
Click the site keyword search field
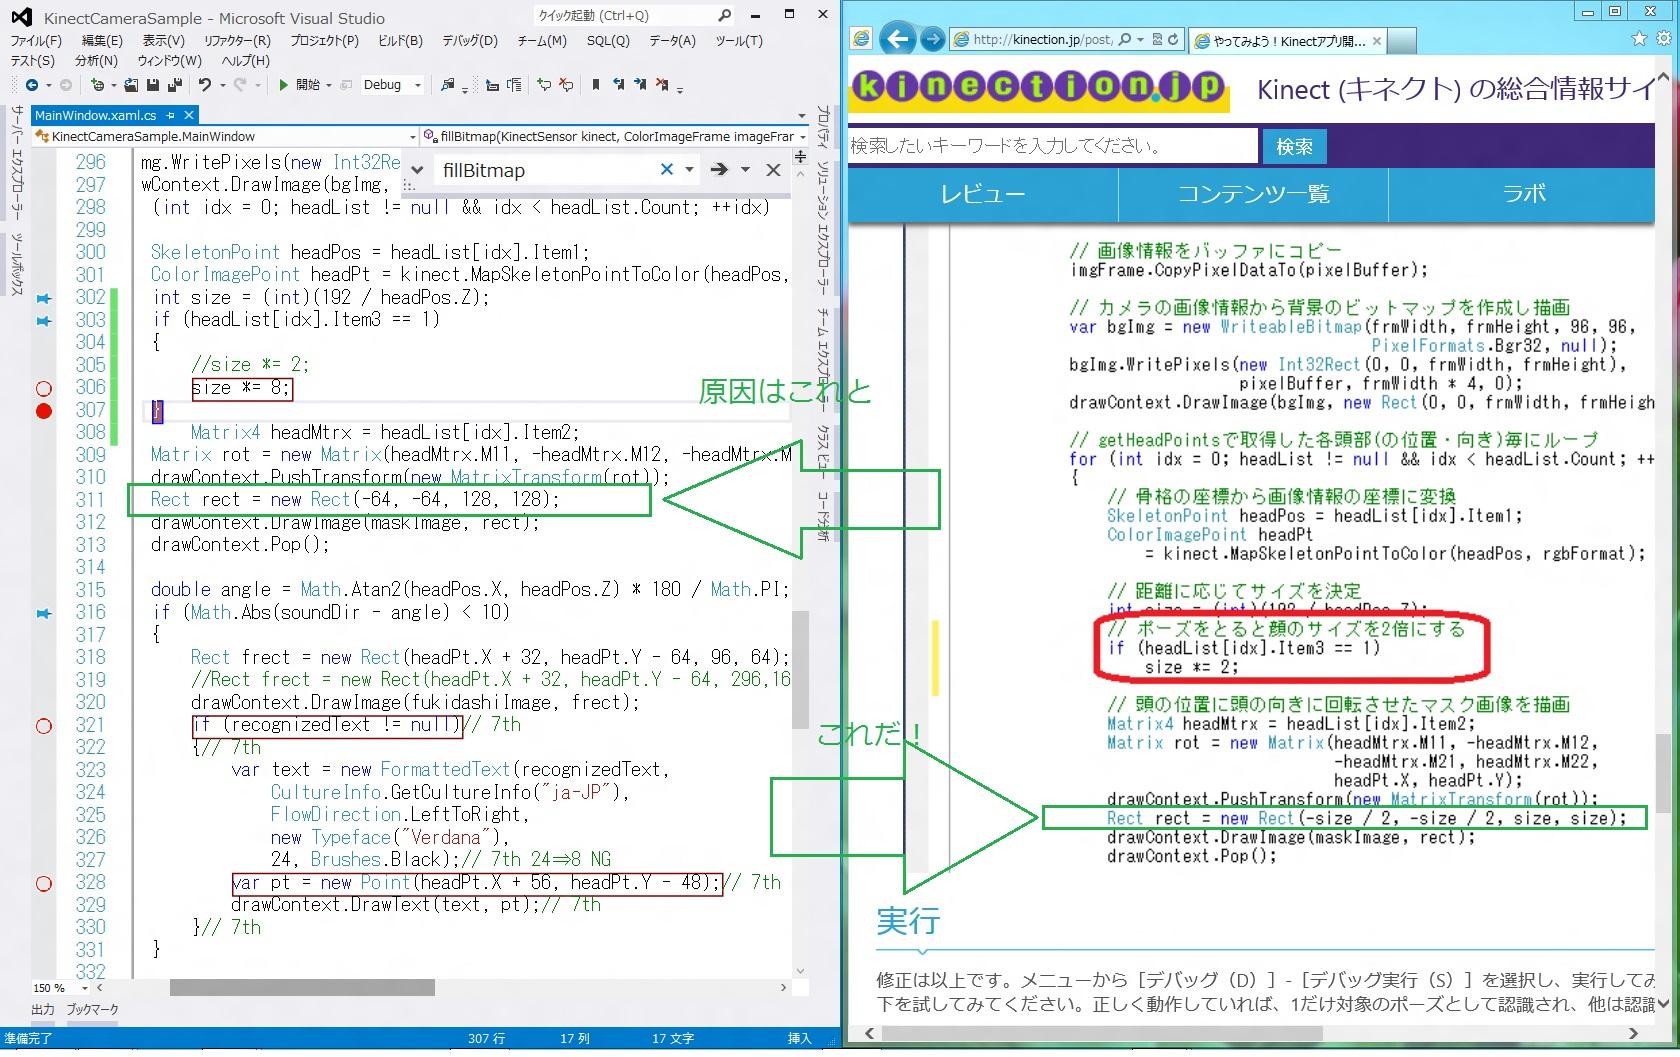[1050, 146]
